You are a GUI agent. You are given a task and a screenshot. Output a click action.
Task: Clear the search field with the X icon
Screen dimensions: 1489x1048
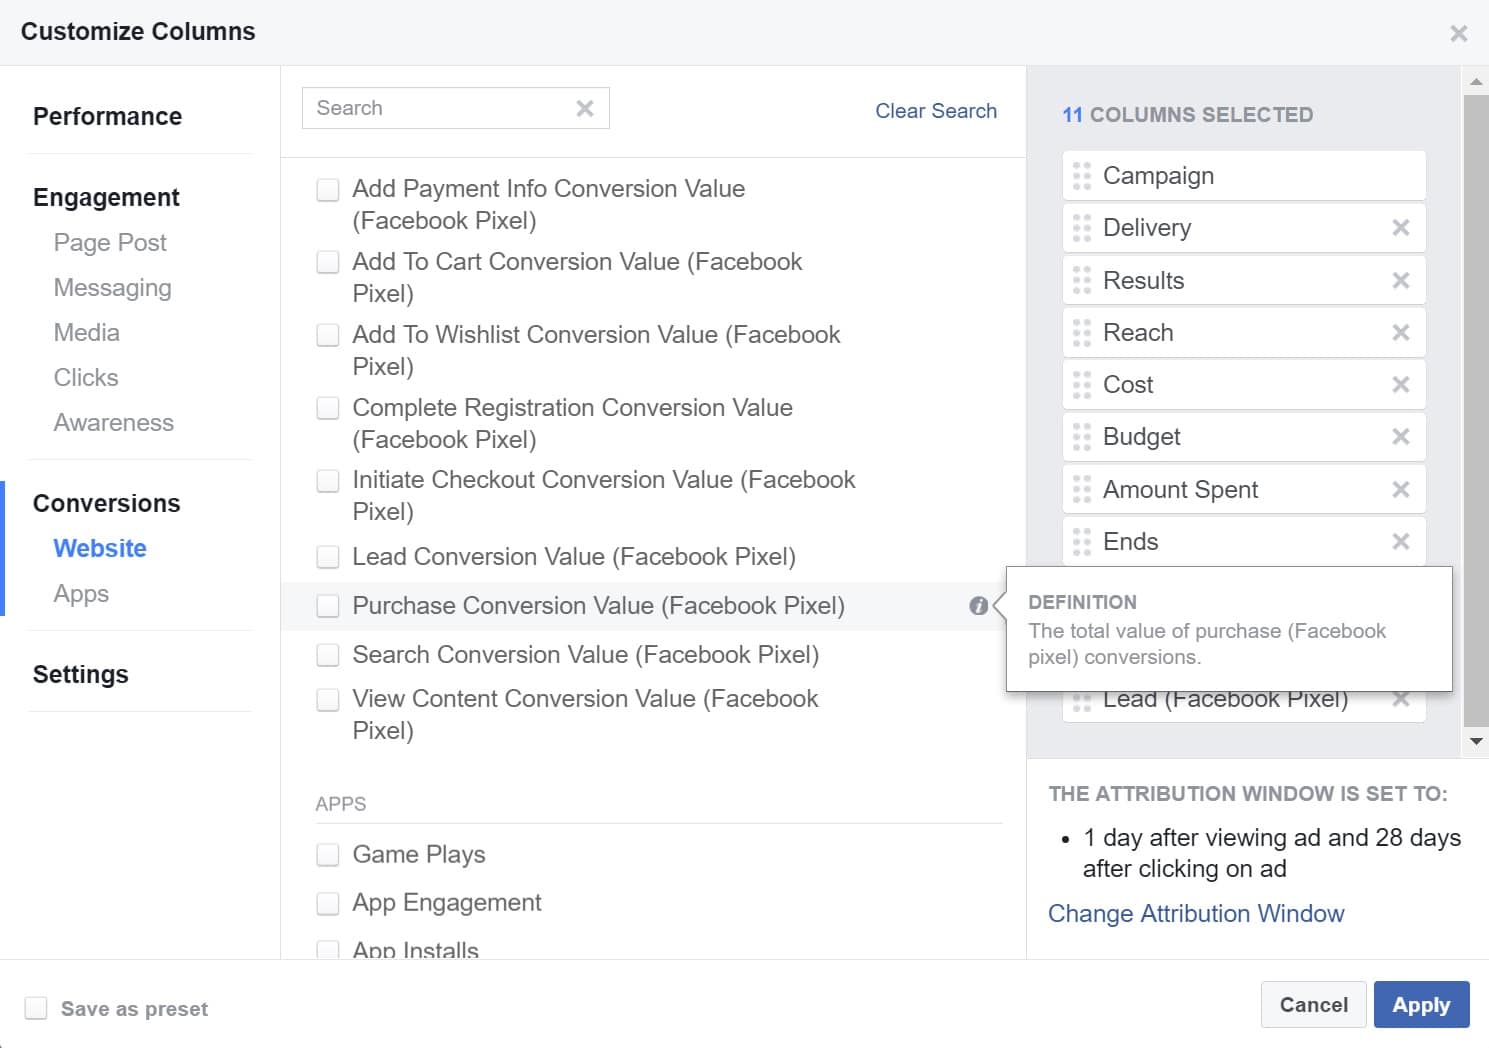click(585, 107)
